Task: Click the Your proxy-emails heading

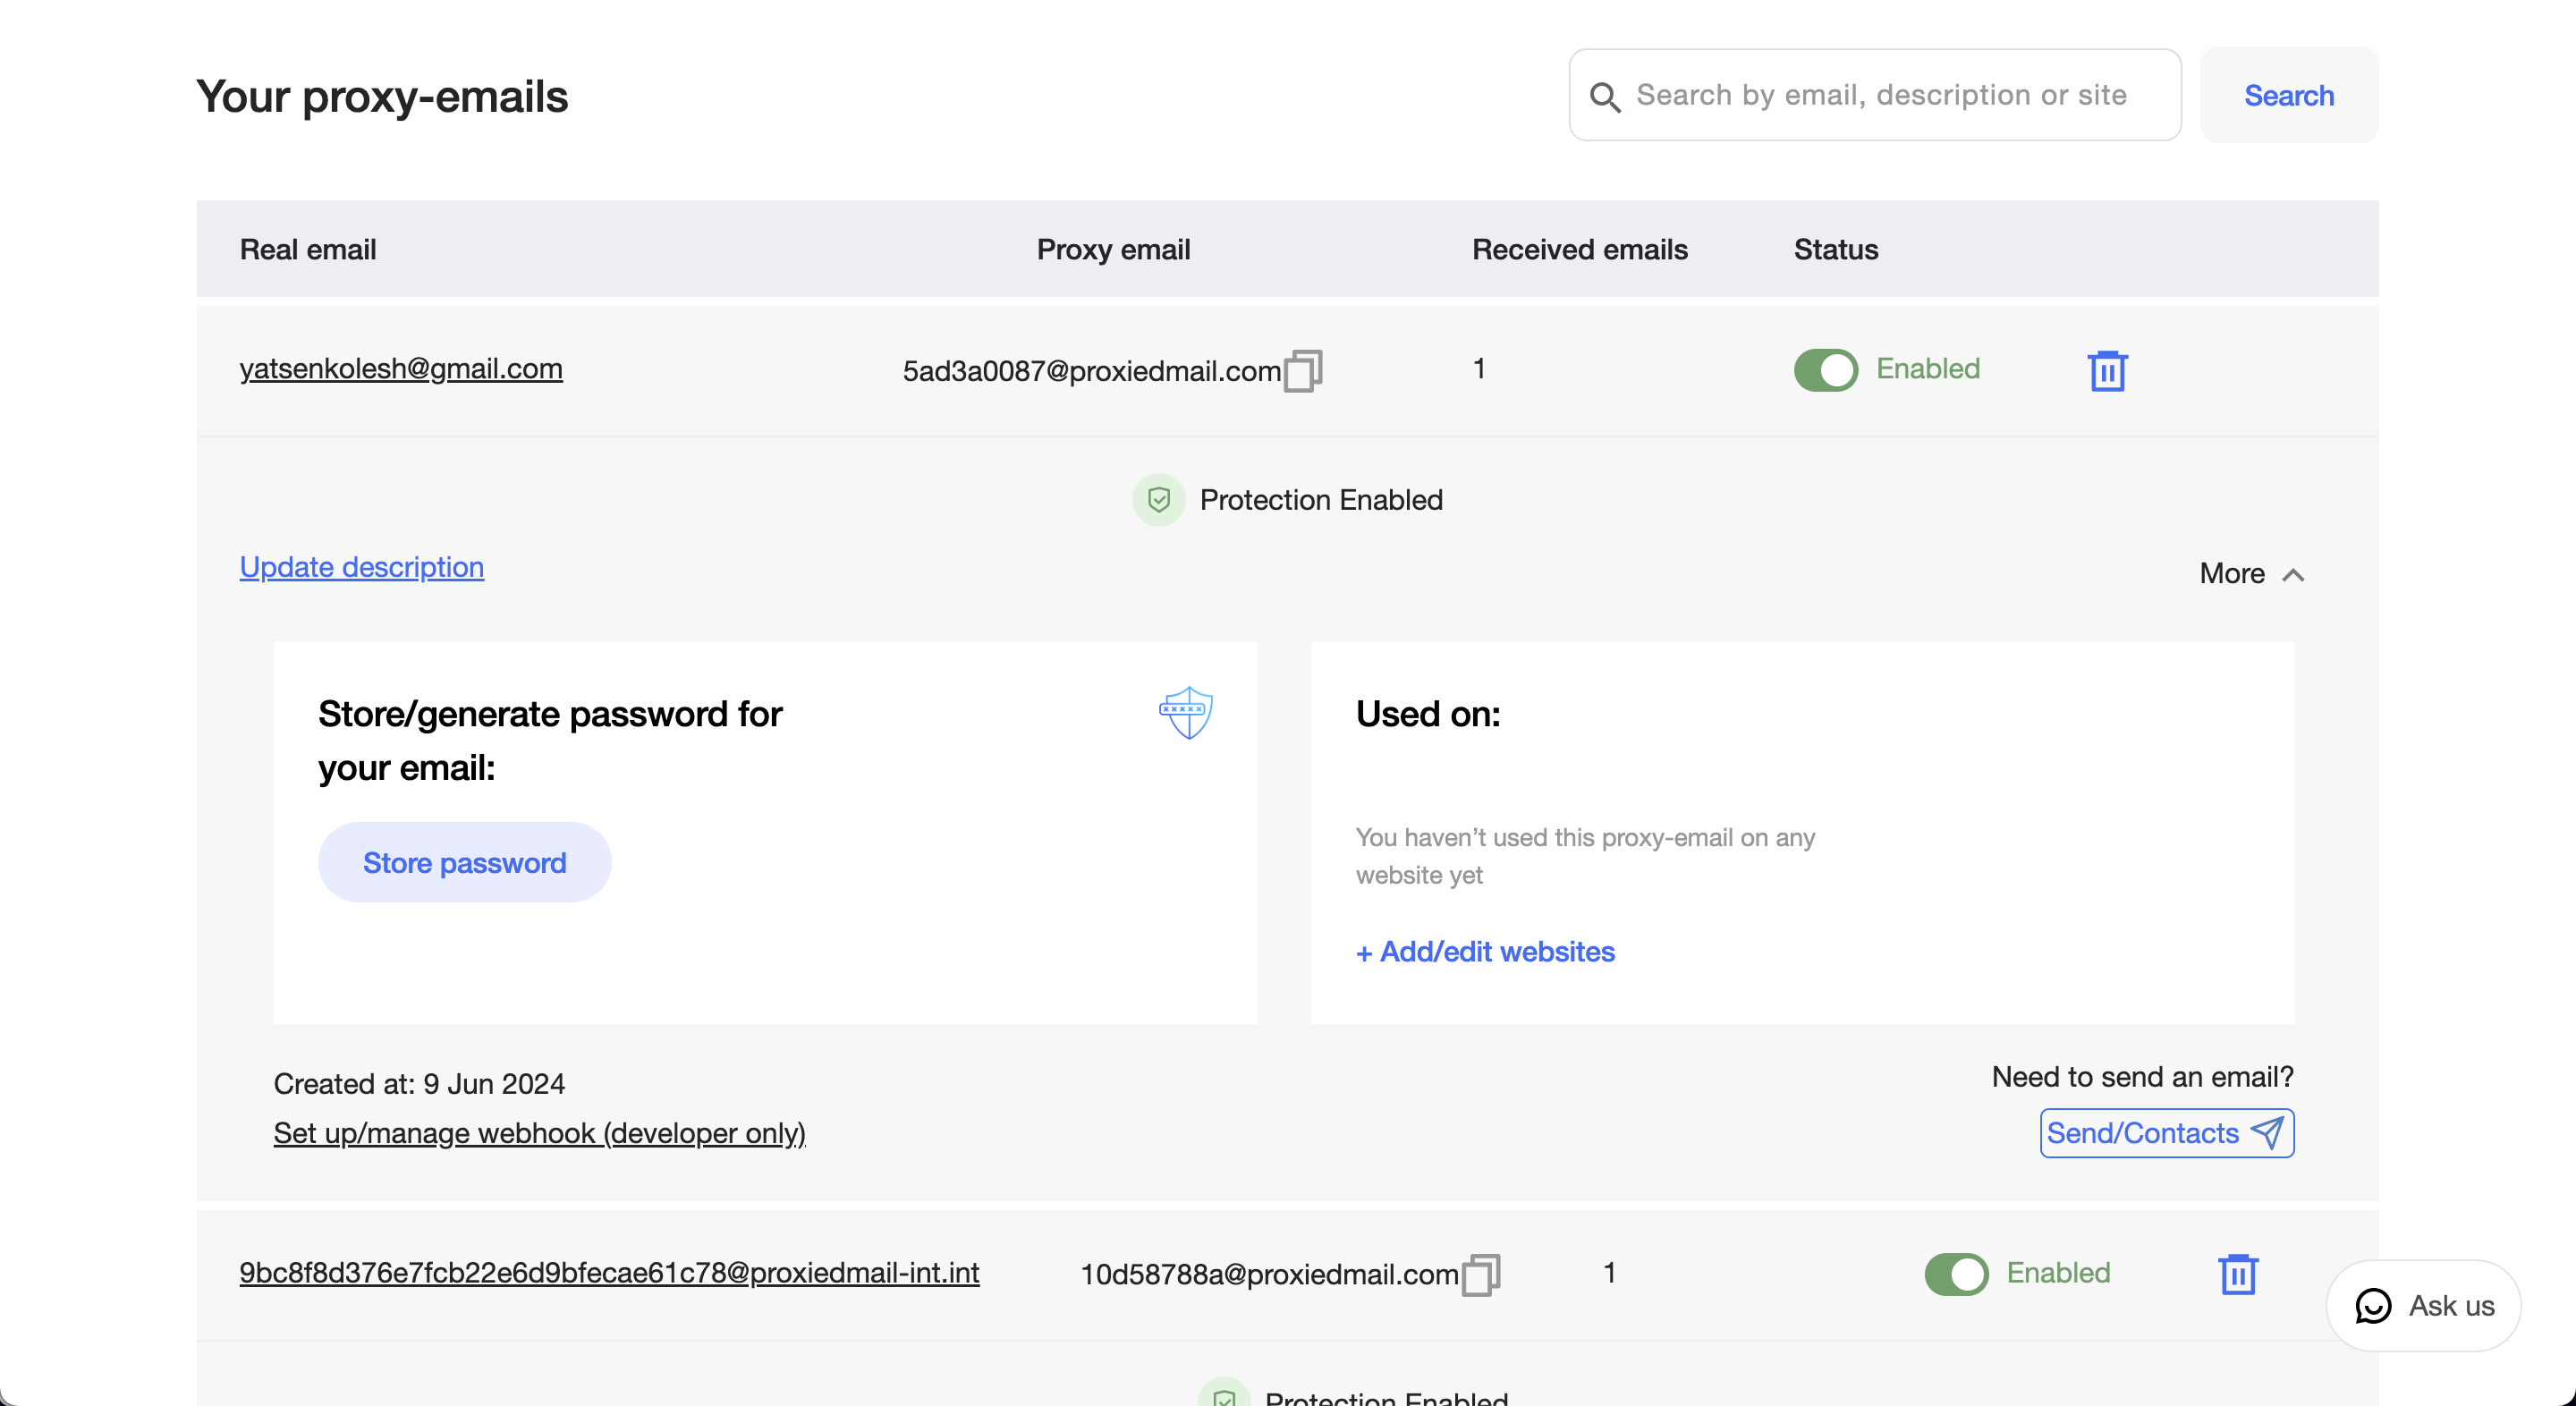Action: [x=382, y=97]
